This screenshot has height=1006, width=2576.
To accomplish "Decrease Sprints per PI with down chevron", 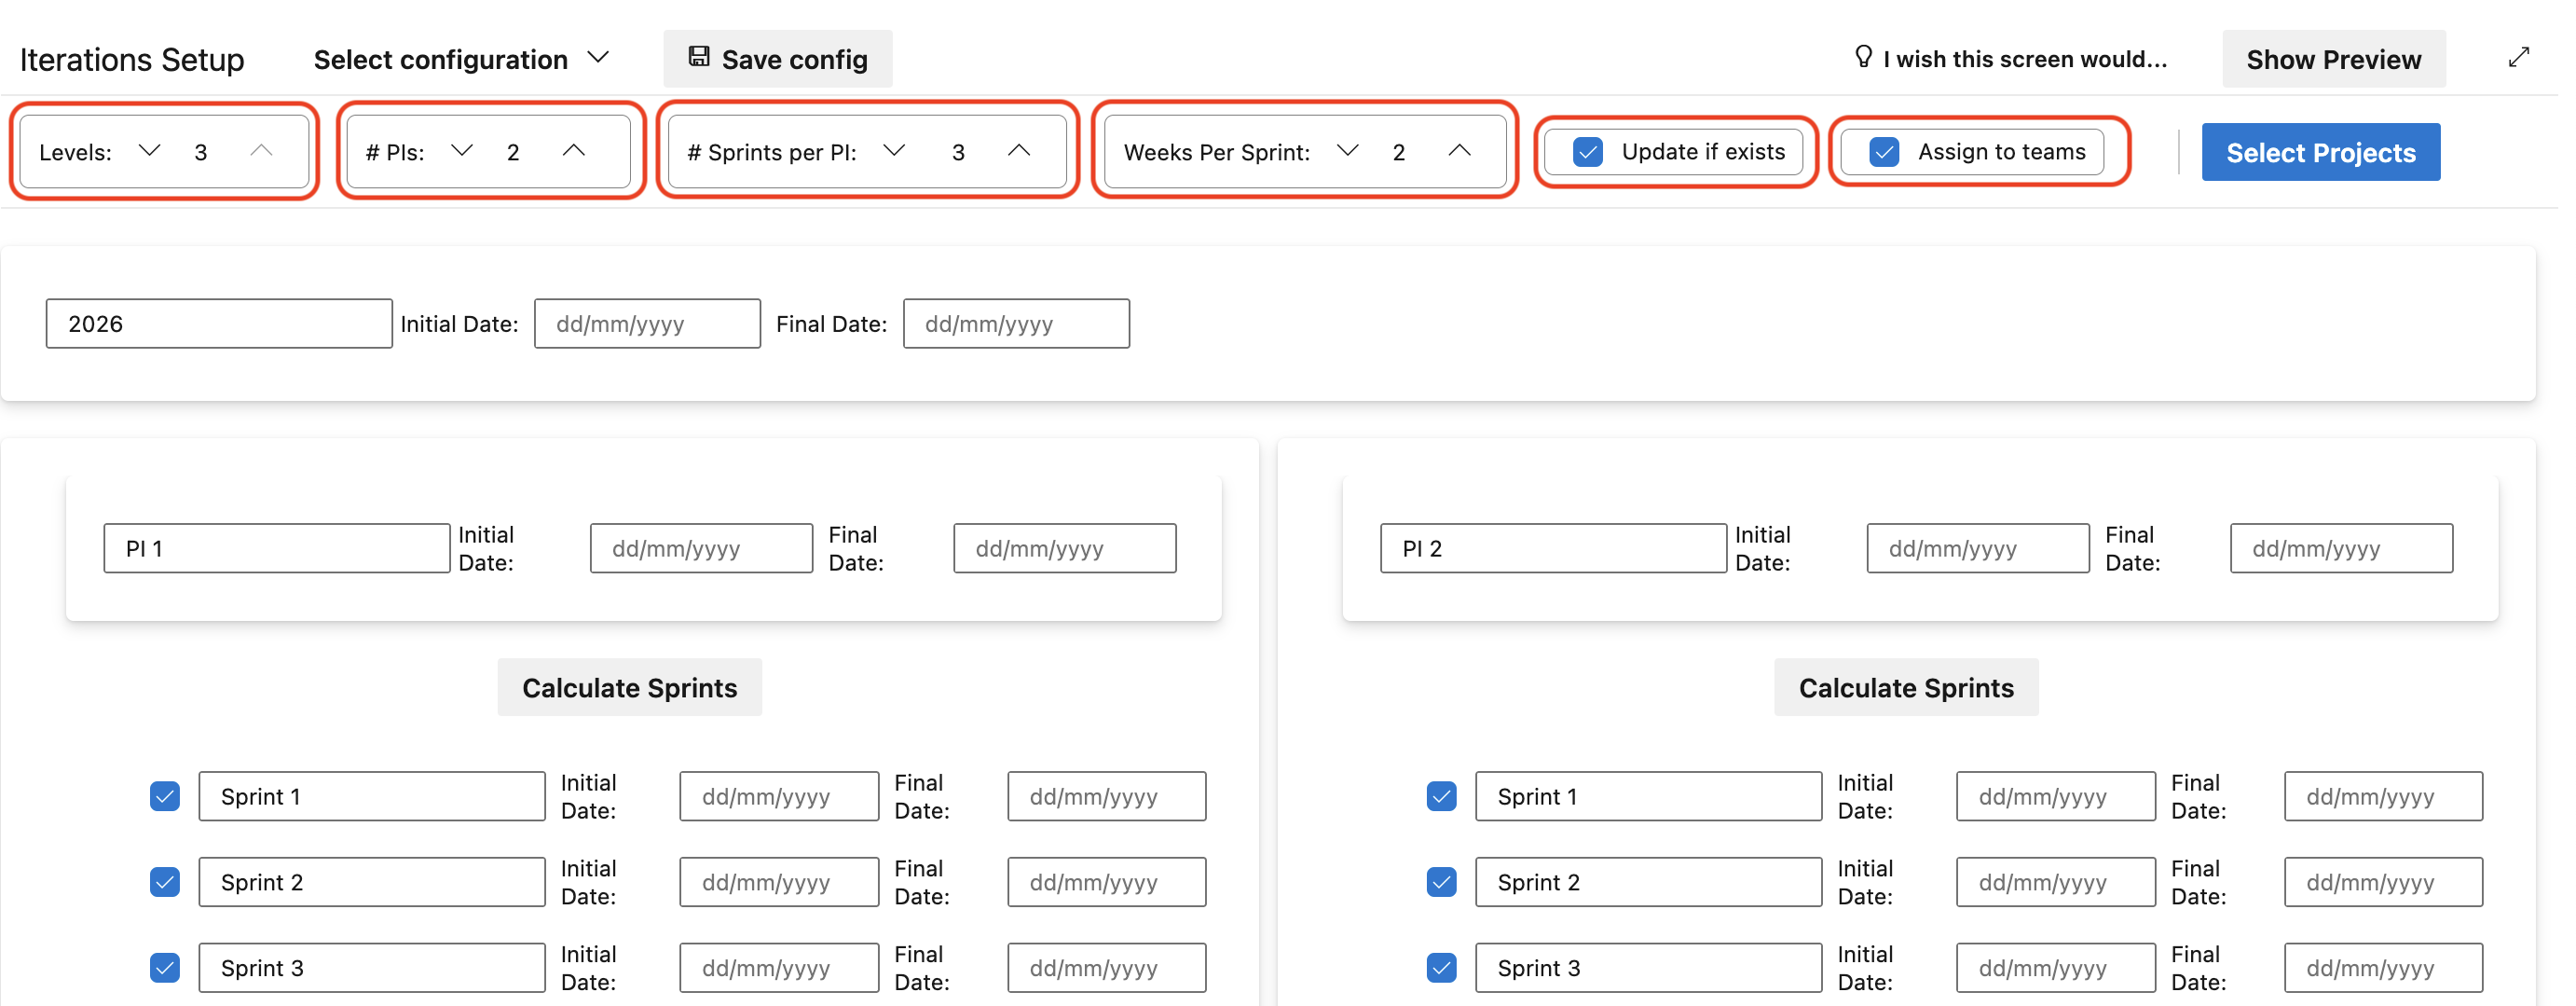I will point(894,151).
